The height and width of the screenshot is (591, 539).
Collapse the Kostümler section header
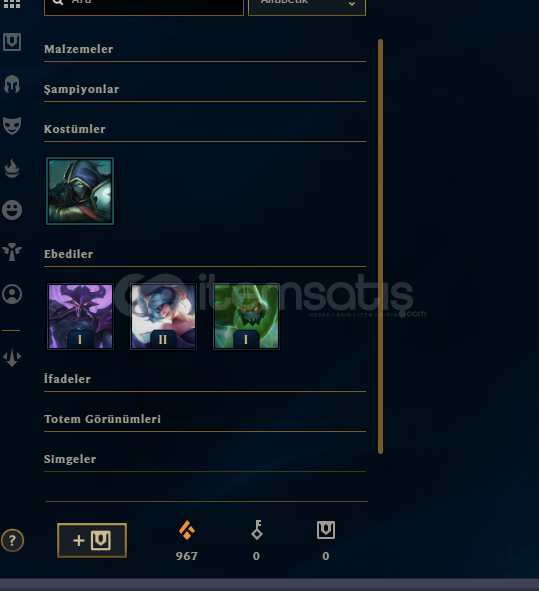205,129
